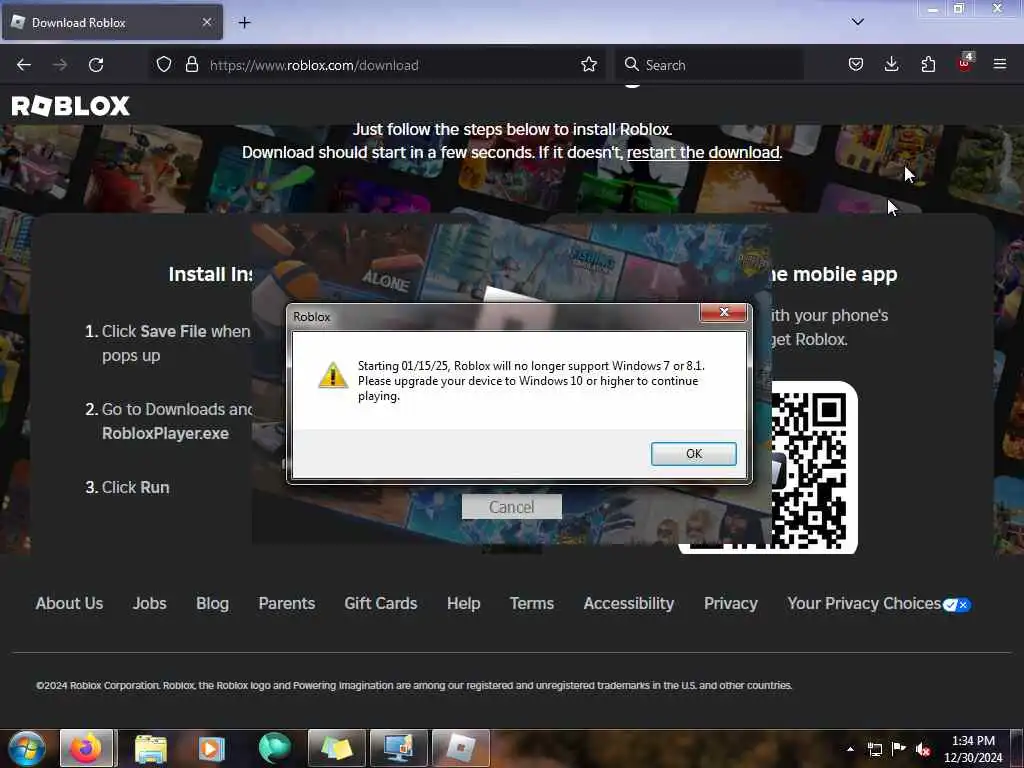Open the Jobs footer link

coord(150,603)
